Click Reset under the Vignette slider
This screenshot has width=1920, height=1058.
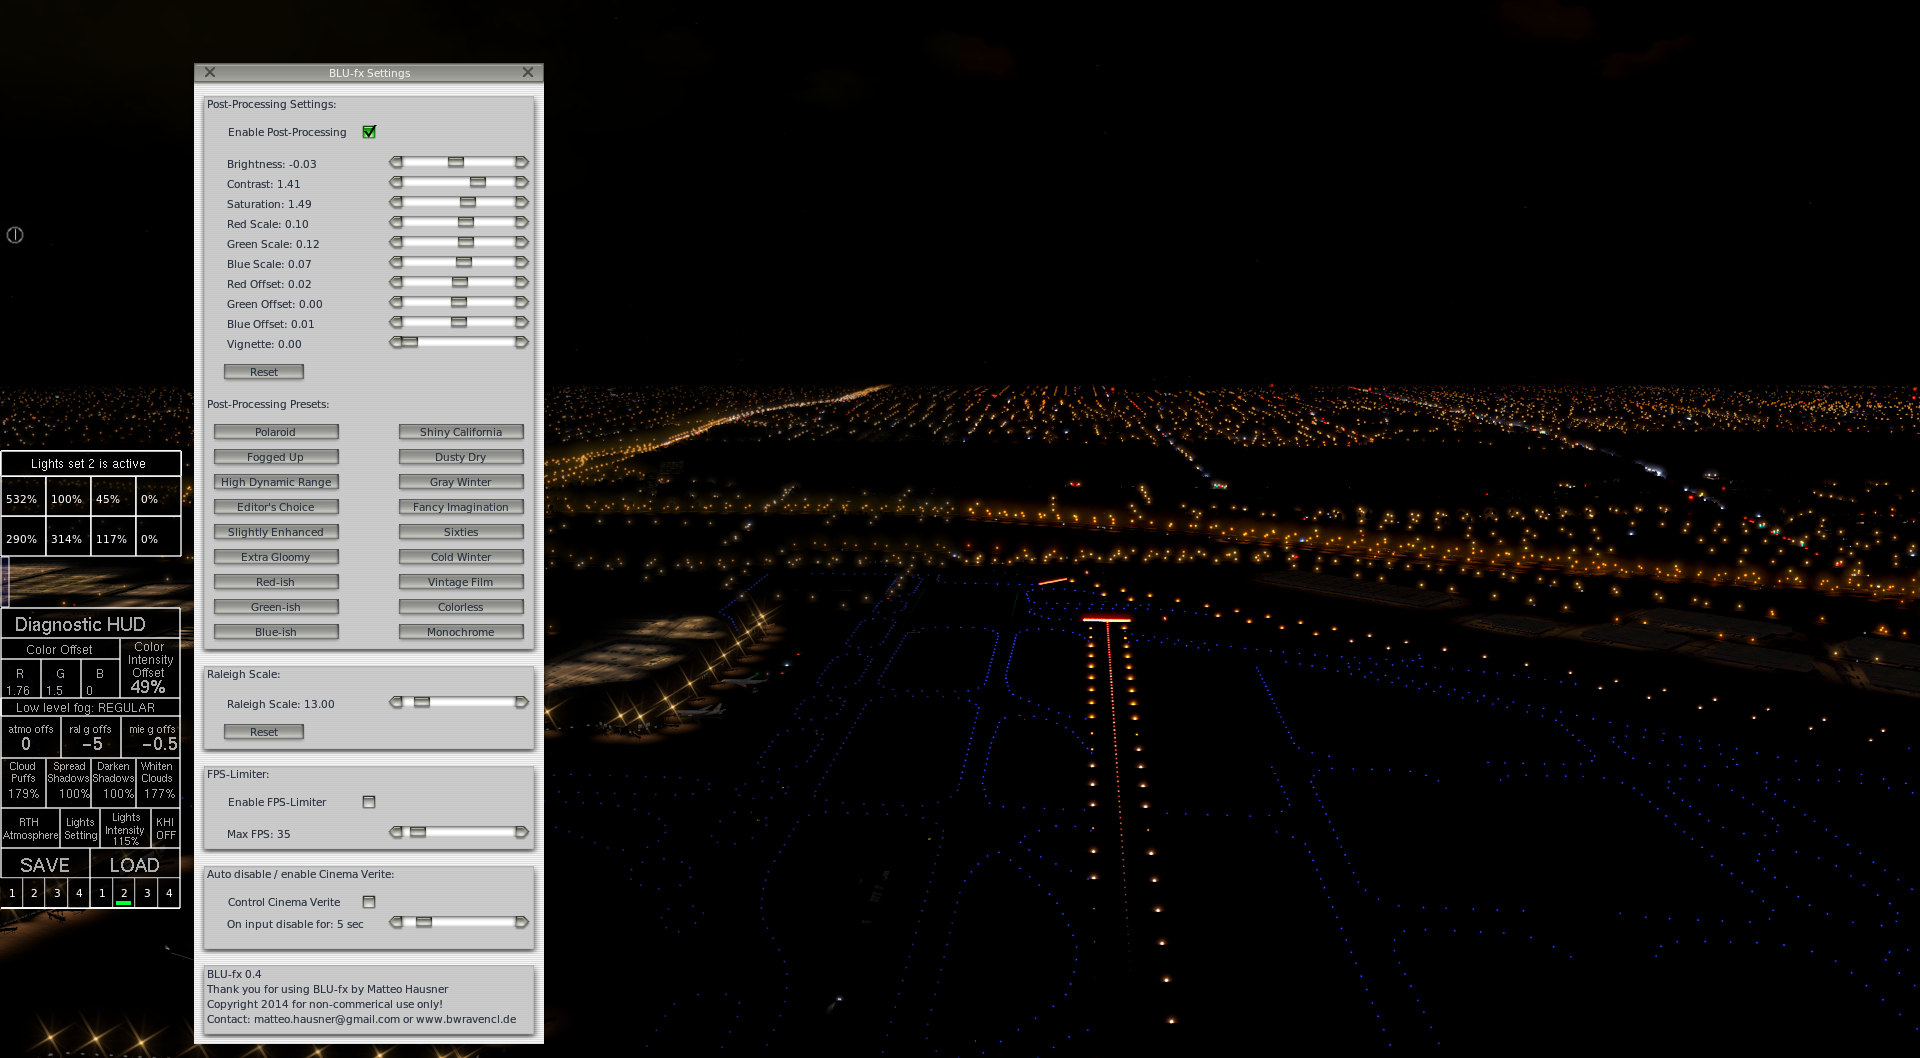point(264,372)
